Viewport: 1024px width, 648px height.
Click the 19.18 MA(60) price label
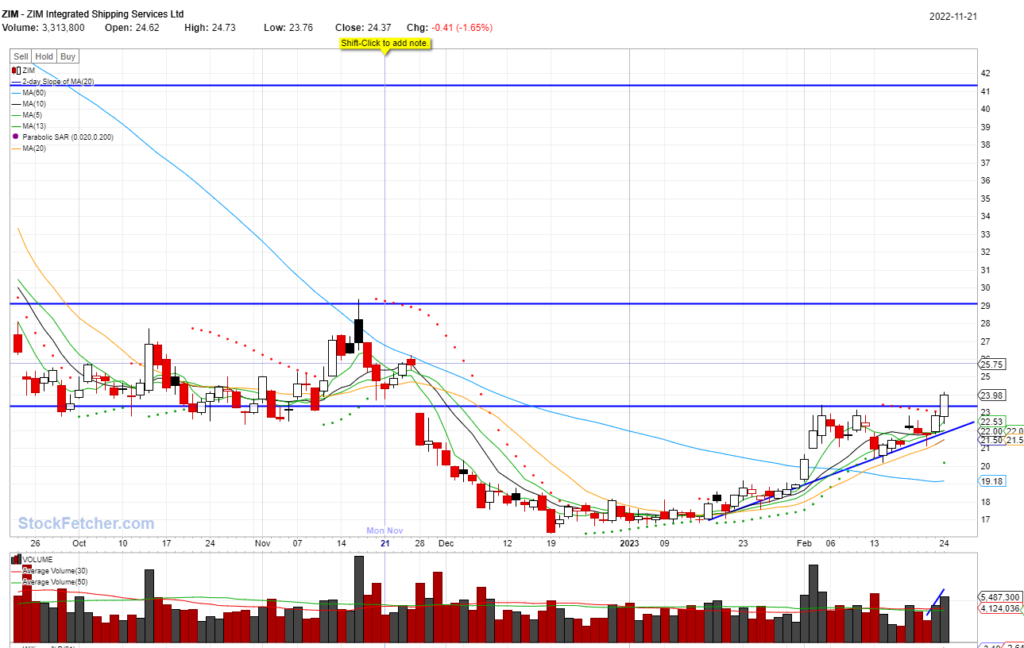(x=992, y=481)
